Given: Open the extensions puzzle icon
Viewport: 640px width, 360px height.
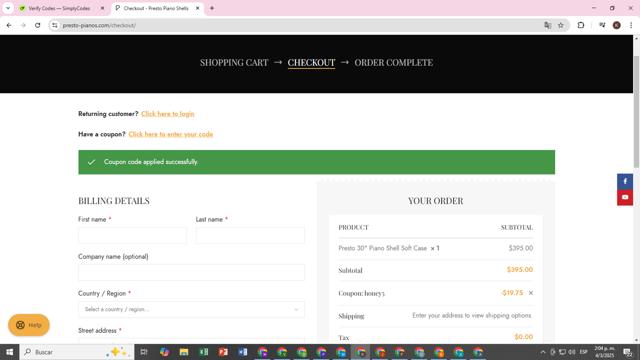Looking at the screenshot, I should coord(581,25).
